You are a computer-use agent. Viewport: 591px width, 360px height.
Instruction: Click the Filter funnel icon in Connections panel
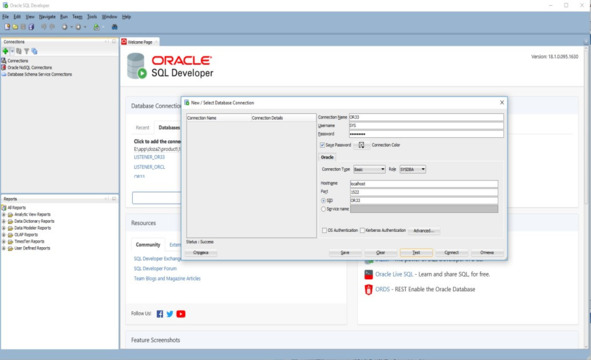(x=26, y=51)
